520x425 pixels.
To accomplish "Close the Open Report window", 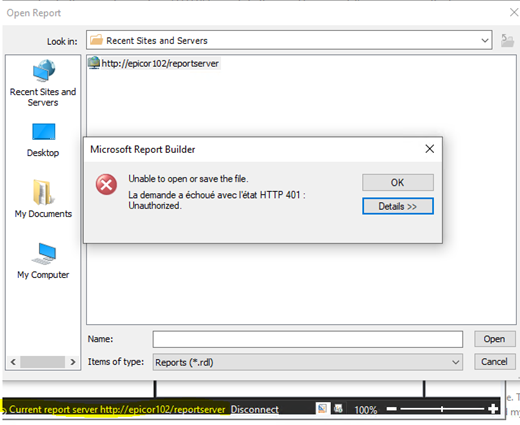I will [514, 12].
